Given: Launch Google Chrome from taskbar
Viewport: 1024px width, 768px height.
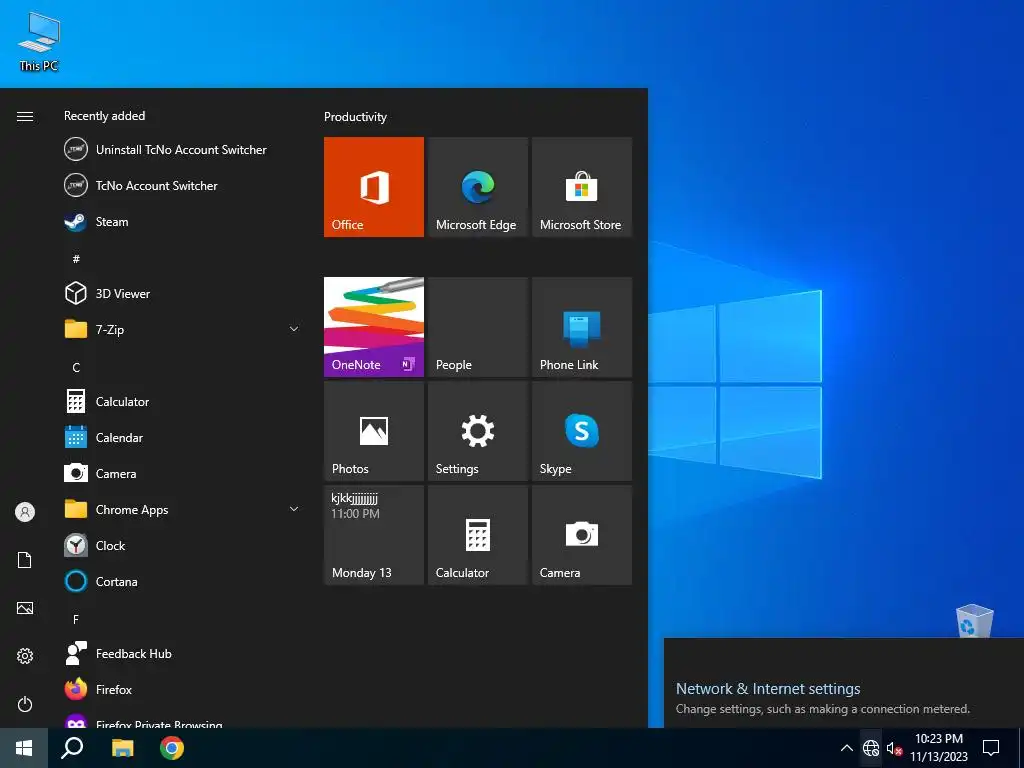Looking at the screenshot, I should (172, 748).
